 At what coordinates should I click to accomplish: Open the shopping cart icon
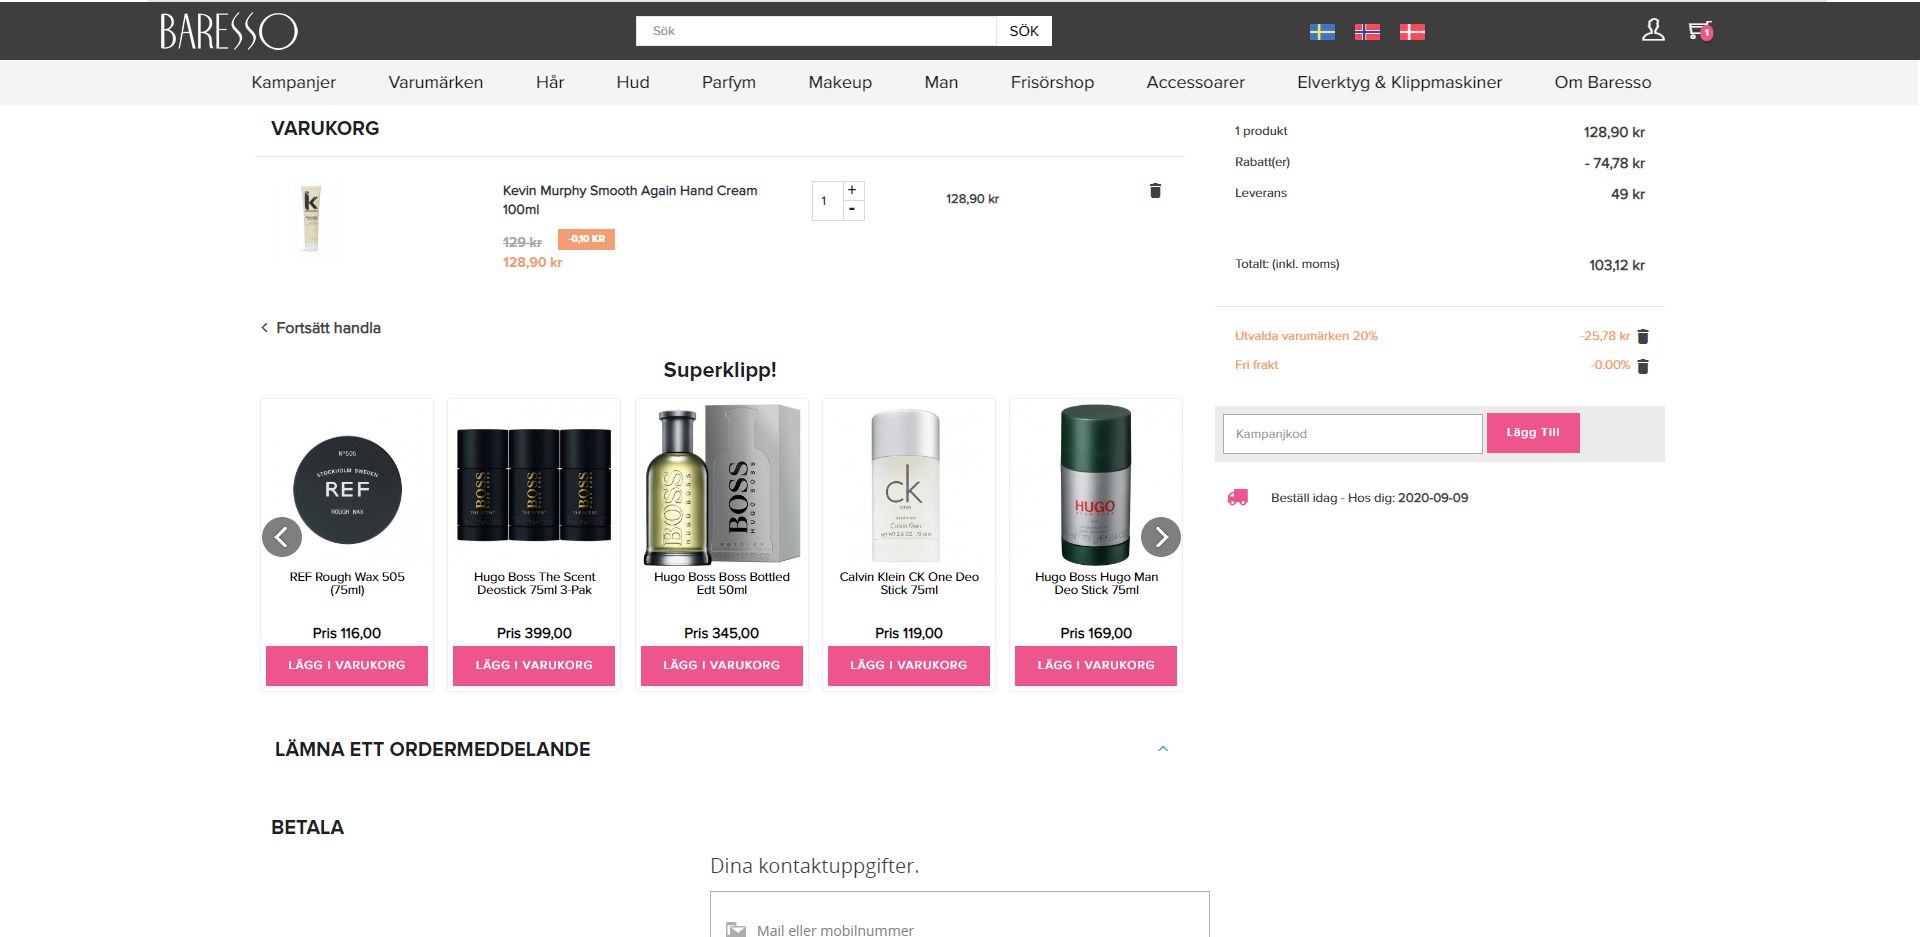[x=1699, y=31]
